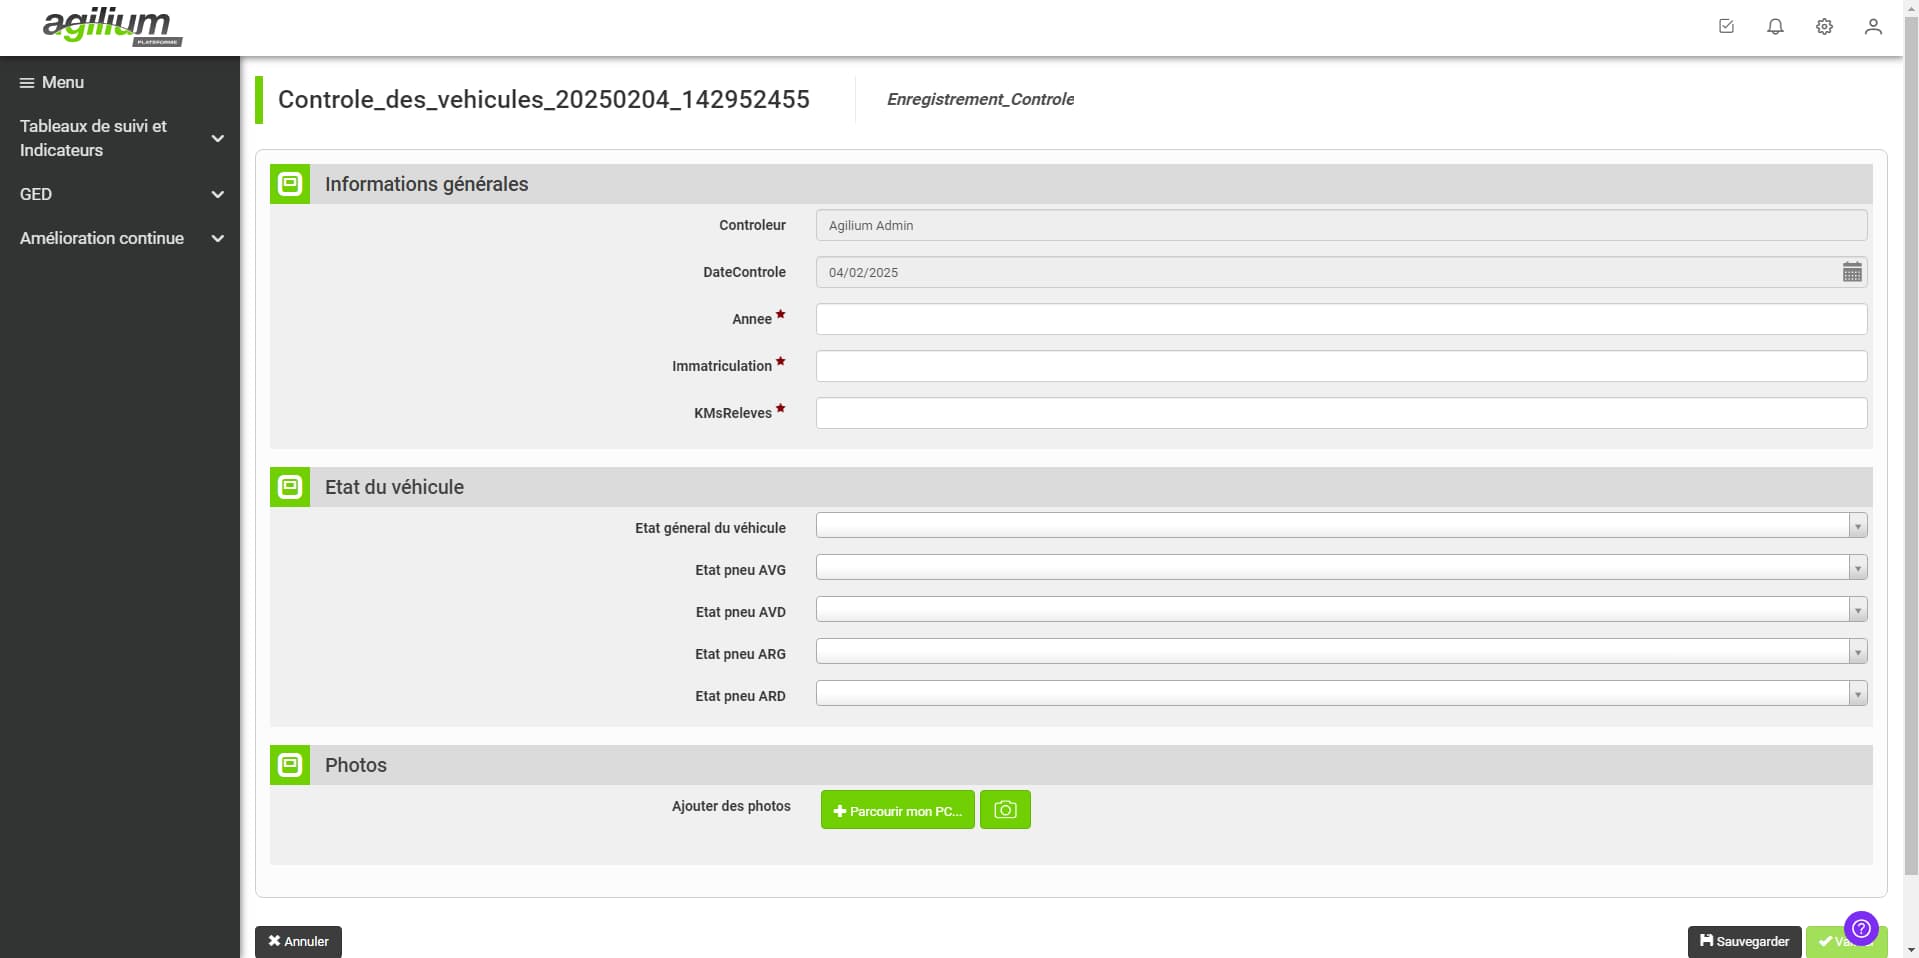The image size is (1919, 958).
Task: Click the Etat du véhicule heading
Action: 394,487
